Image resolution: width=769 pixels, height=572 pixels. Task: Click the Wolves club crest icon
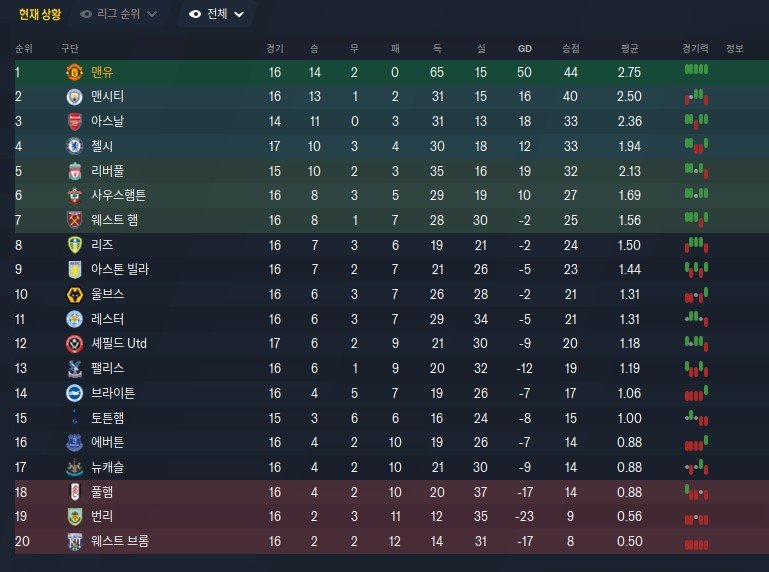75,294
